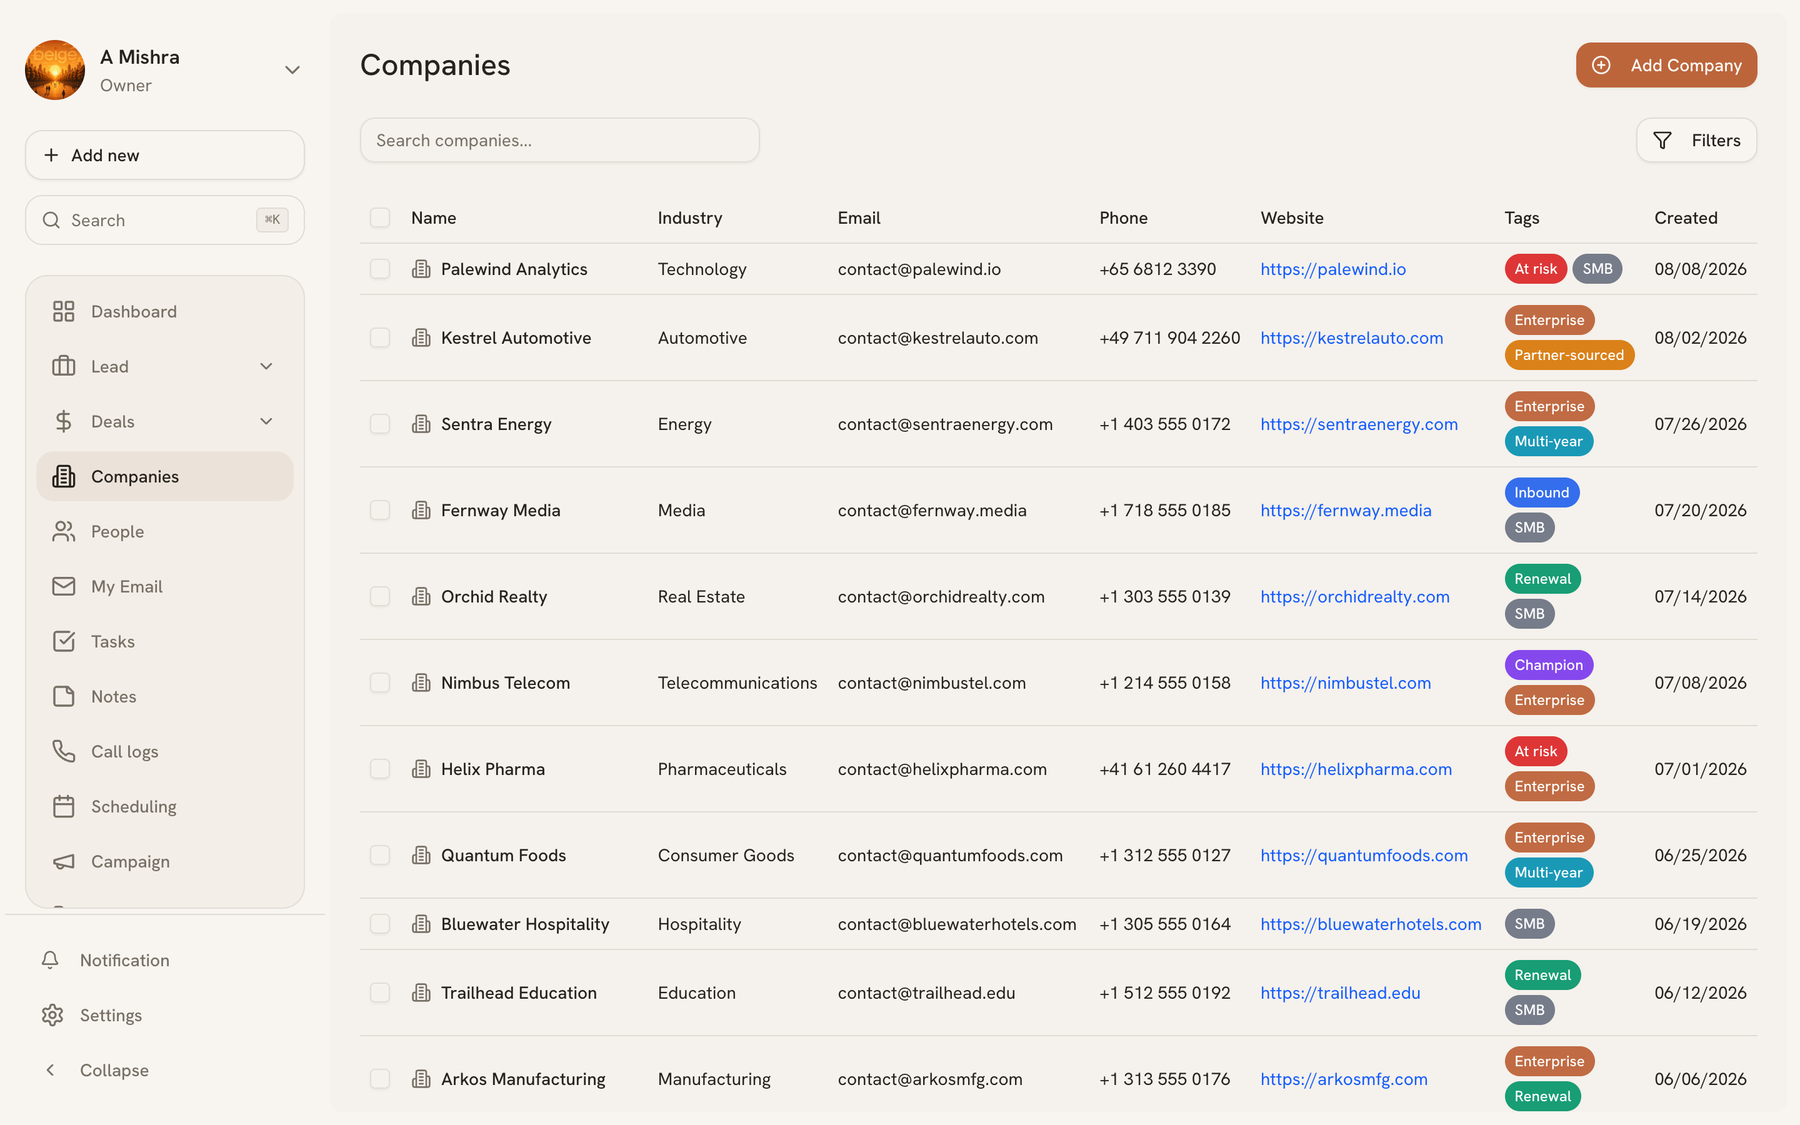Click the Notification bell icon

click(x=50, y=961)
